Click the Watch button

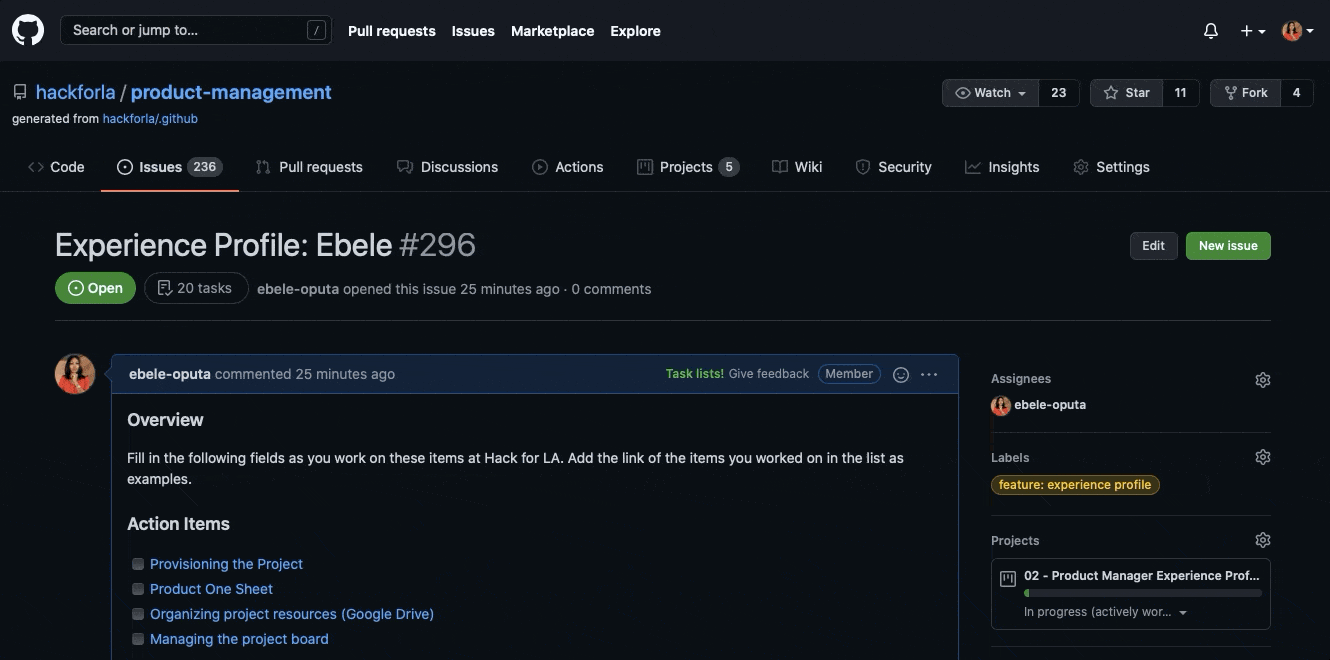(991, 93)
